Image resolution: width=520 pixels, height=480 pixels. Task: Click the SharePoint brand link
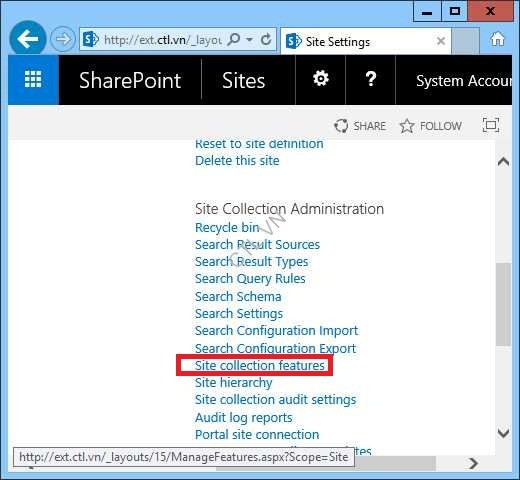coord(130,80)
